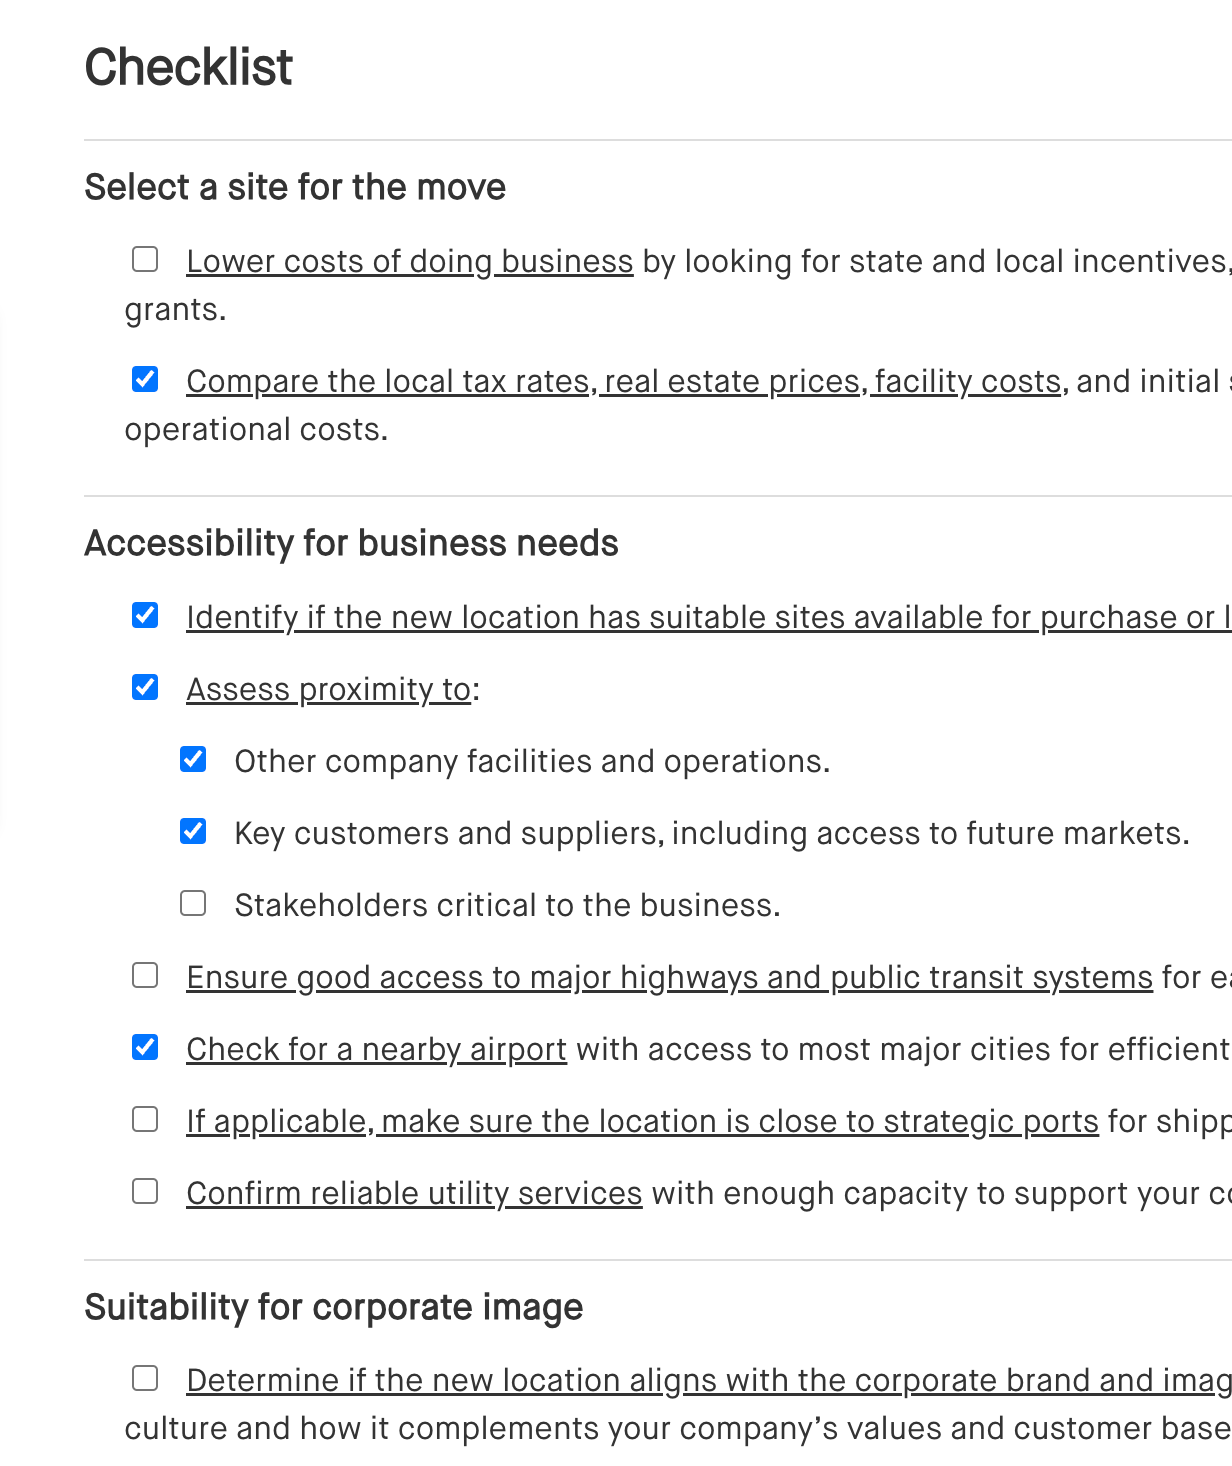
Task: Check the 'Confirm reliable utility services' checkbox
Action: [145, 1192]
